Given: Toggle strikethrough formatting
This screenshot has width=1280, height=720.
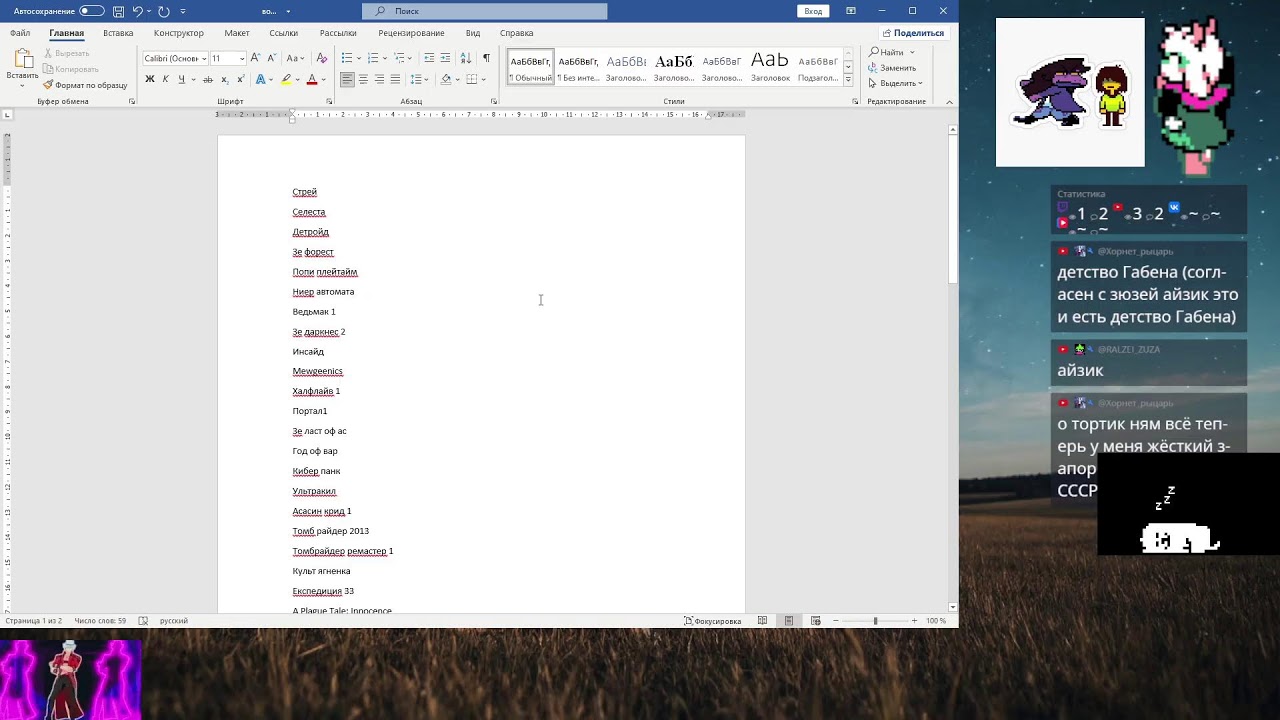Looking at the screenshot, I should (x=208, y=79).
